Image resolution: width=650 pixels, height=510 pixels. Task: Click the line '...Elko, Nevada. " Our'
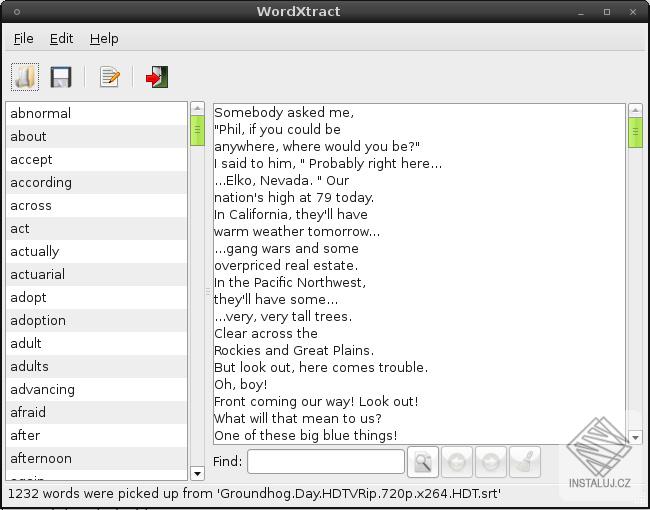coord(282,180)
